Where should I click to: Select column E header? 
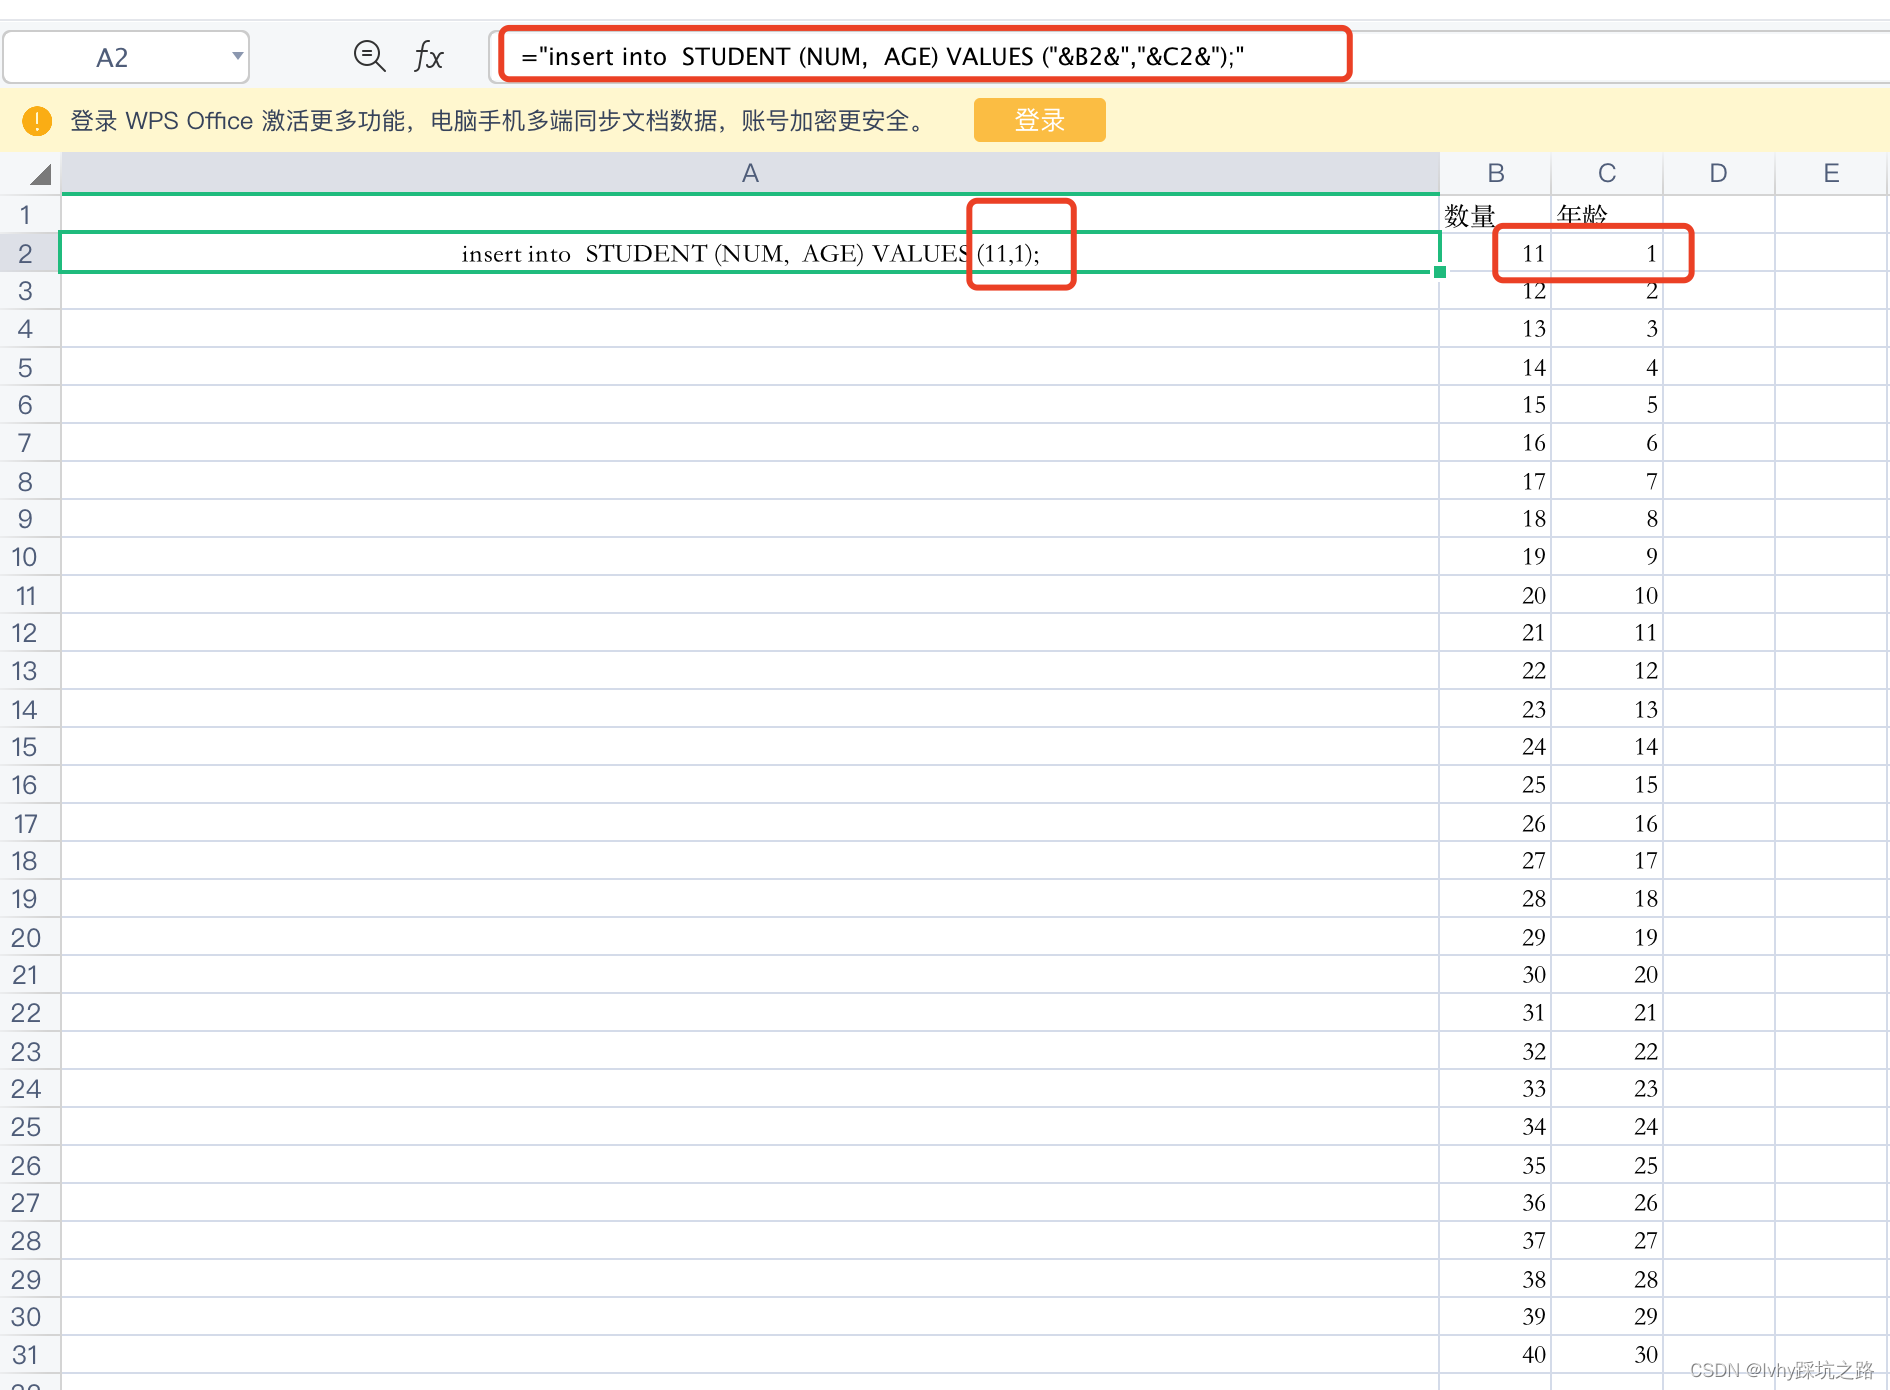[1830, 173]
